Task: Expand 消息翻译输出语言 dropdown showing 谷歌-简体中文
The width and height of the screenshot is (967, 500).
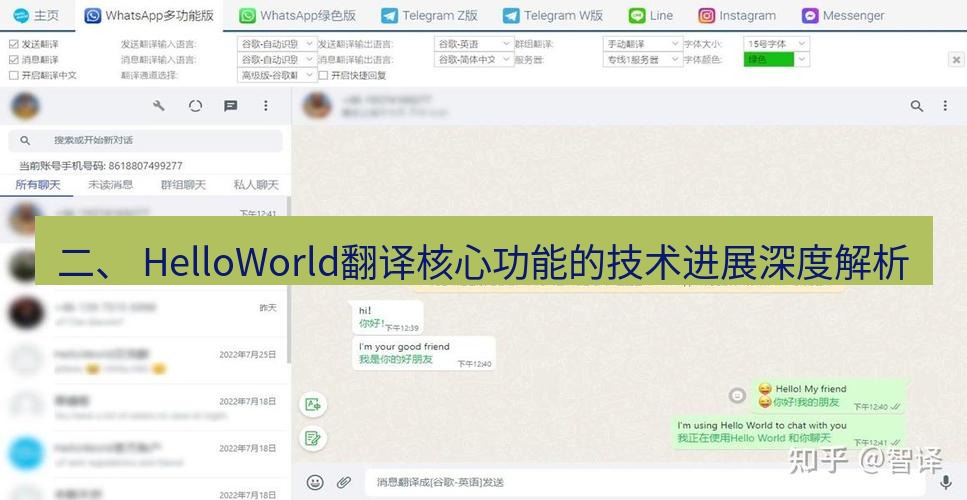Action: [474, 60]
